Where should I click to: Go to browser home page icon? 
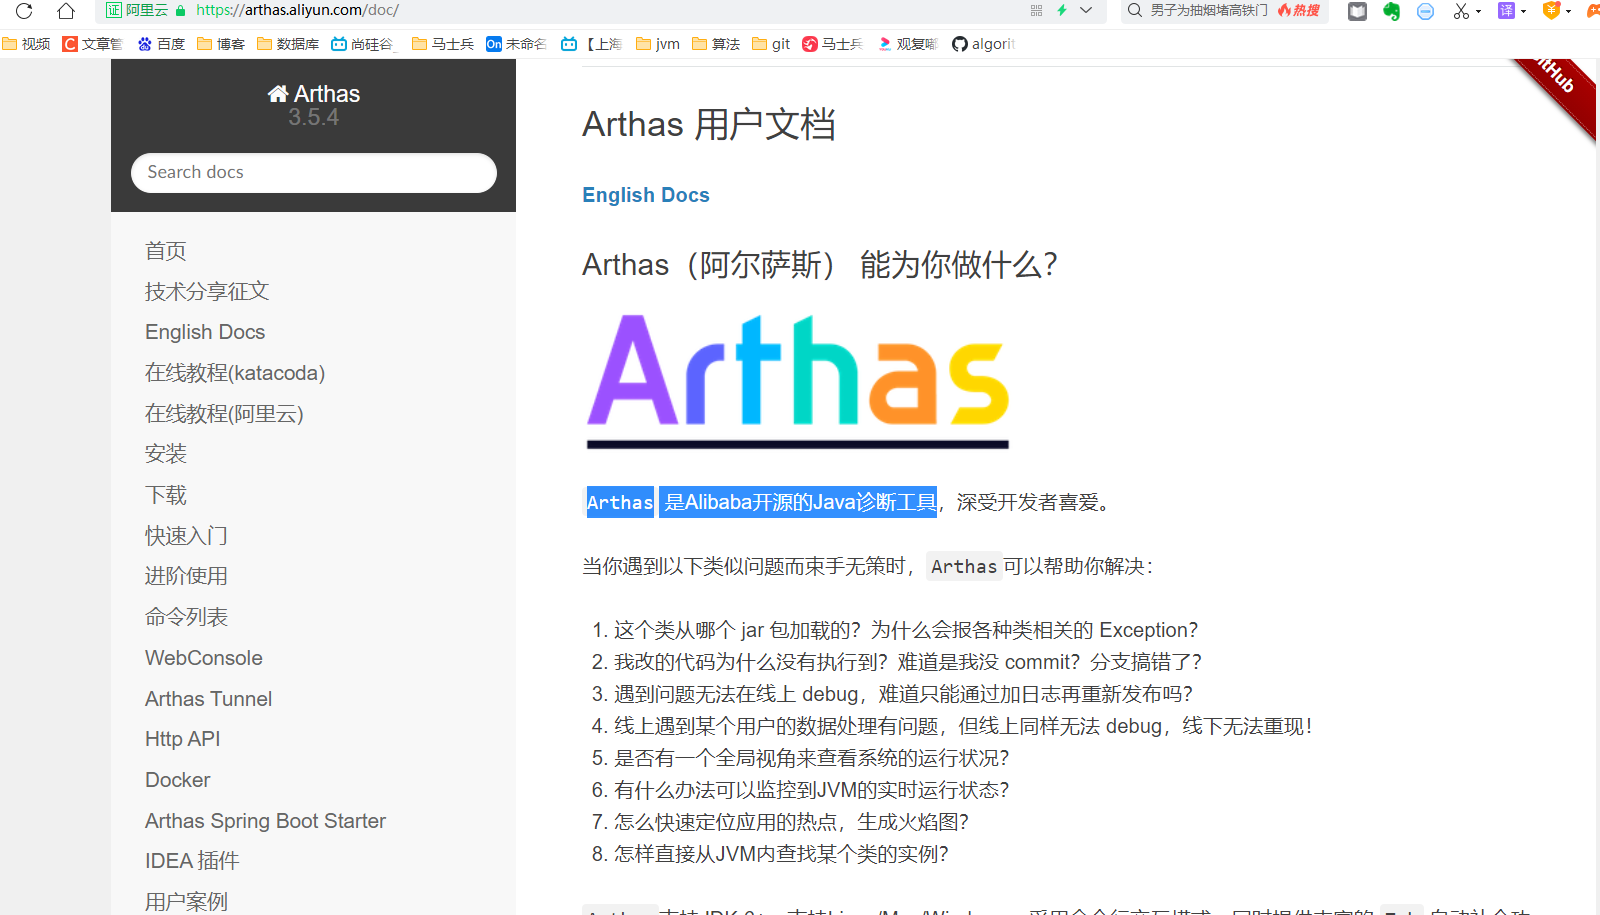click(66, 11)
